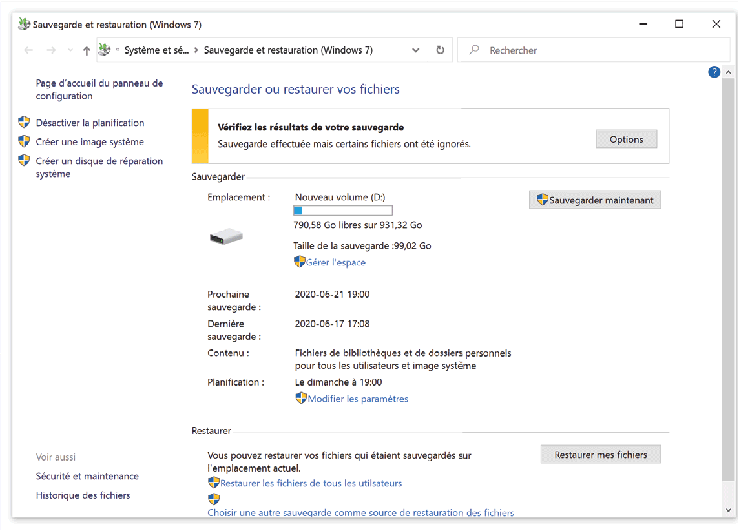Click 'Désactiver la planification' link
Screen dimensions: 750x531
(90, 123)
